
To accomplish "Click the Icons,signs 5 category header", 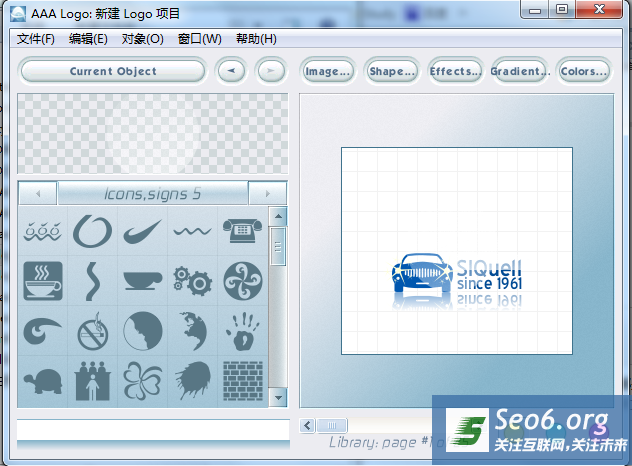I will click(153, 193).
